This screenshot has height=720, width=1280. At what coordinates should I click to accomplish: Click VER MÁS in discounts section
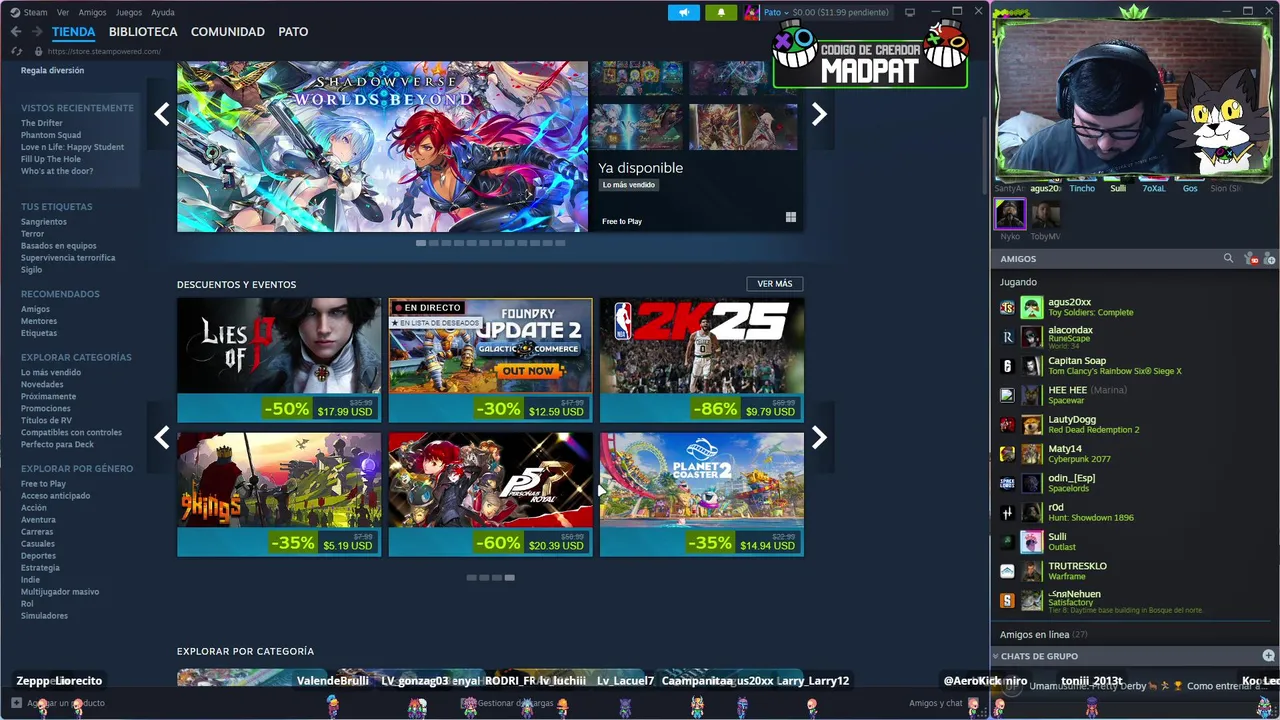[775, 284]
